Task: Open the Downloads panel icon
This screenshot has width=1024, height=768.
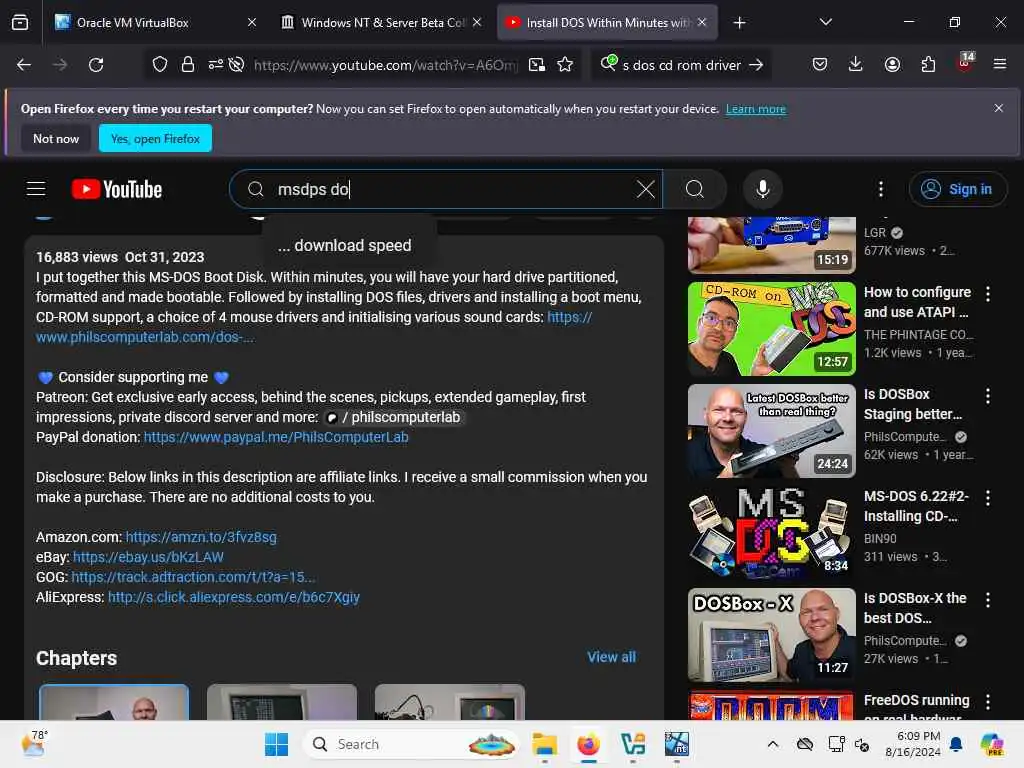Action: [x=856, y=64]
